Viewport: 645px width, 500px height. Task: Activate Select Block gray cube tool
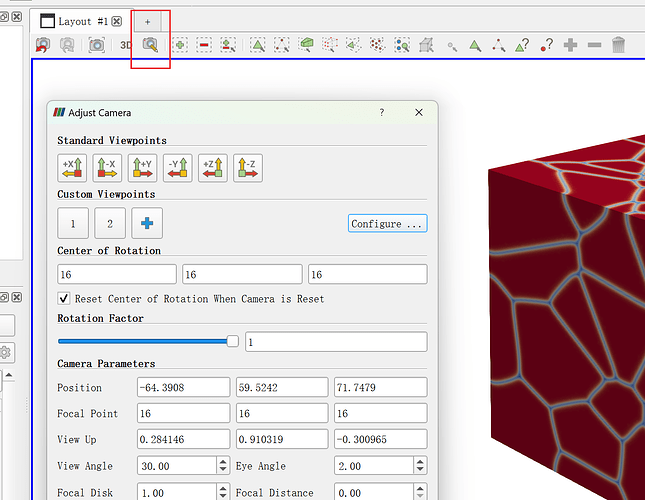pos(426,45)
